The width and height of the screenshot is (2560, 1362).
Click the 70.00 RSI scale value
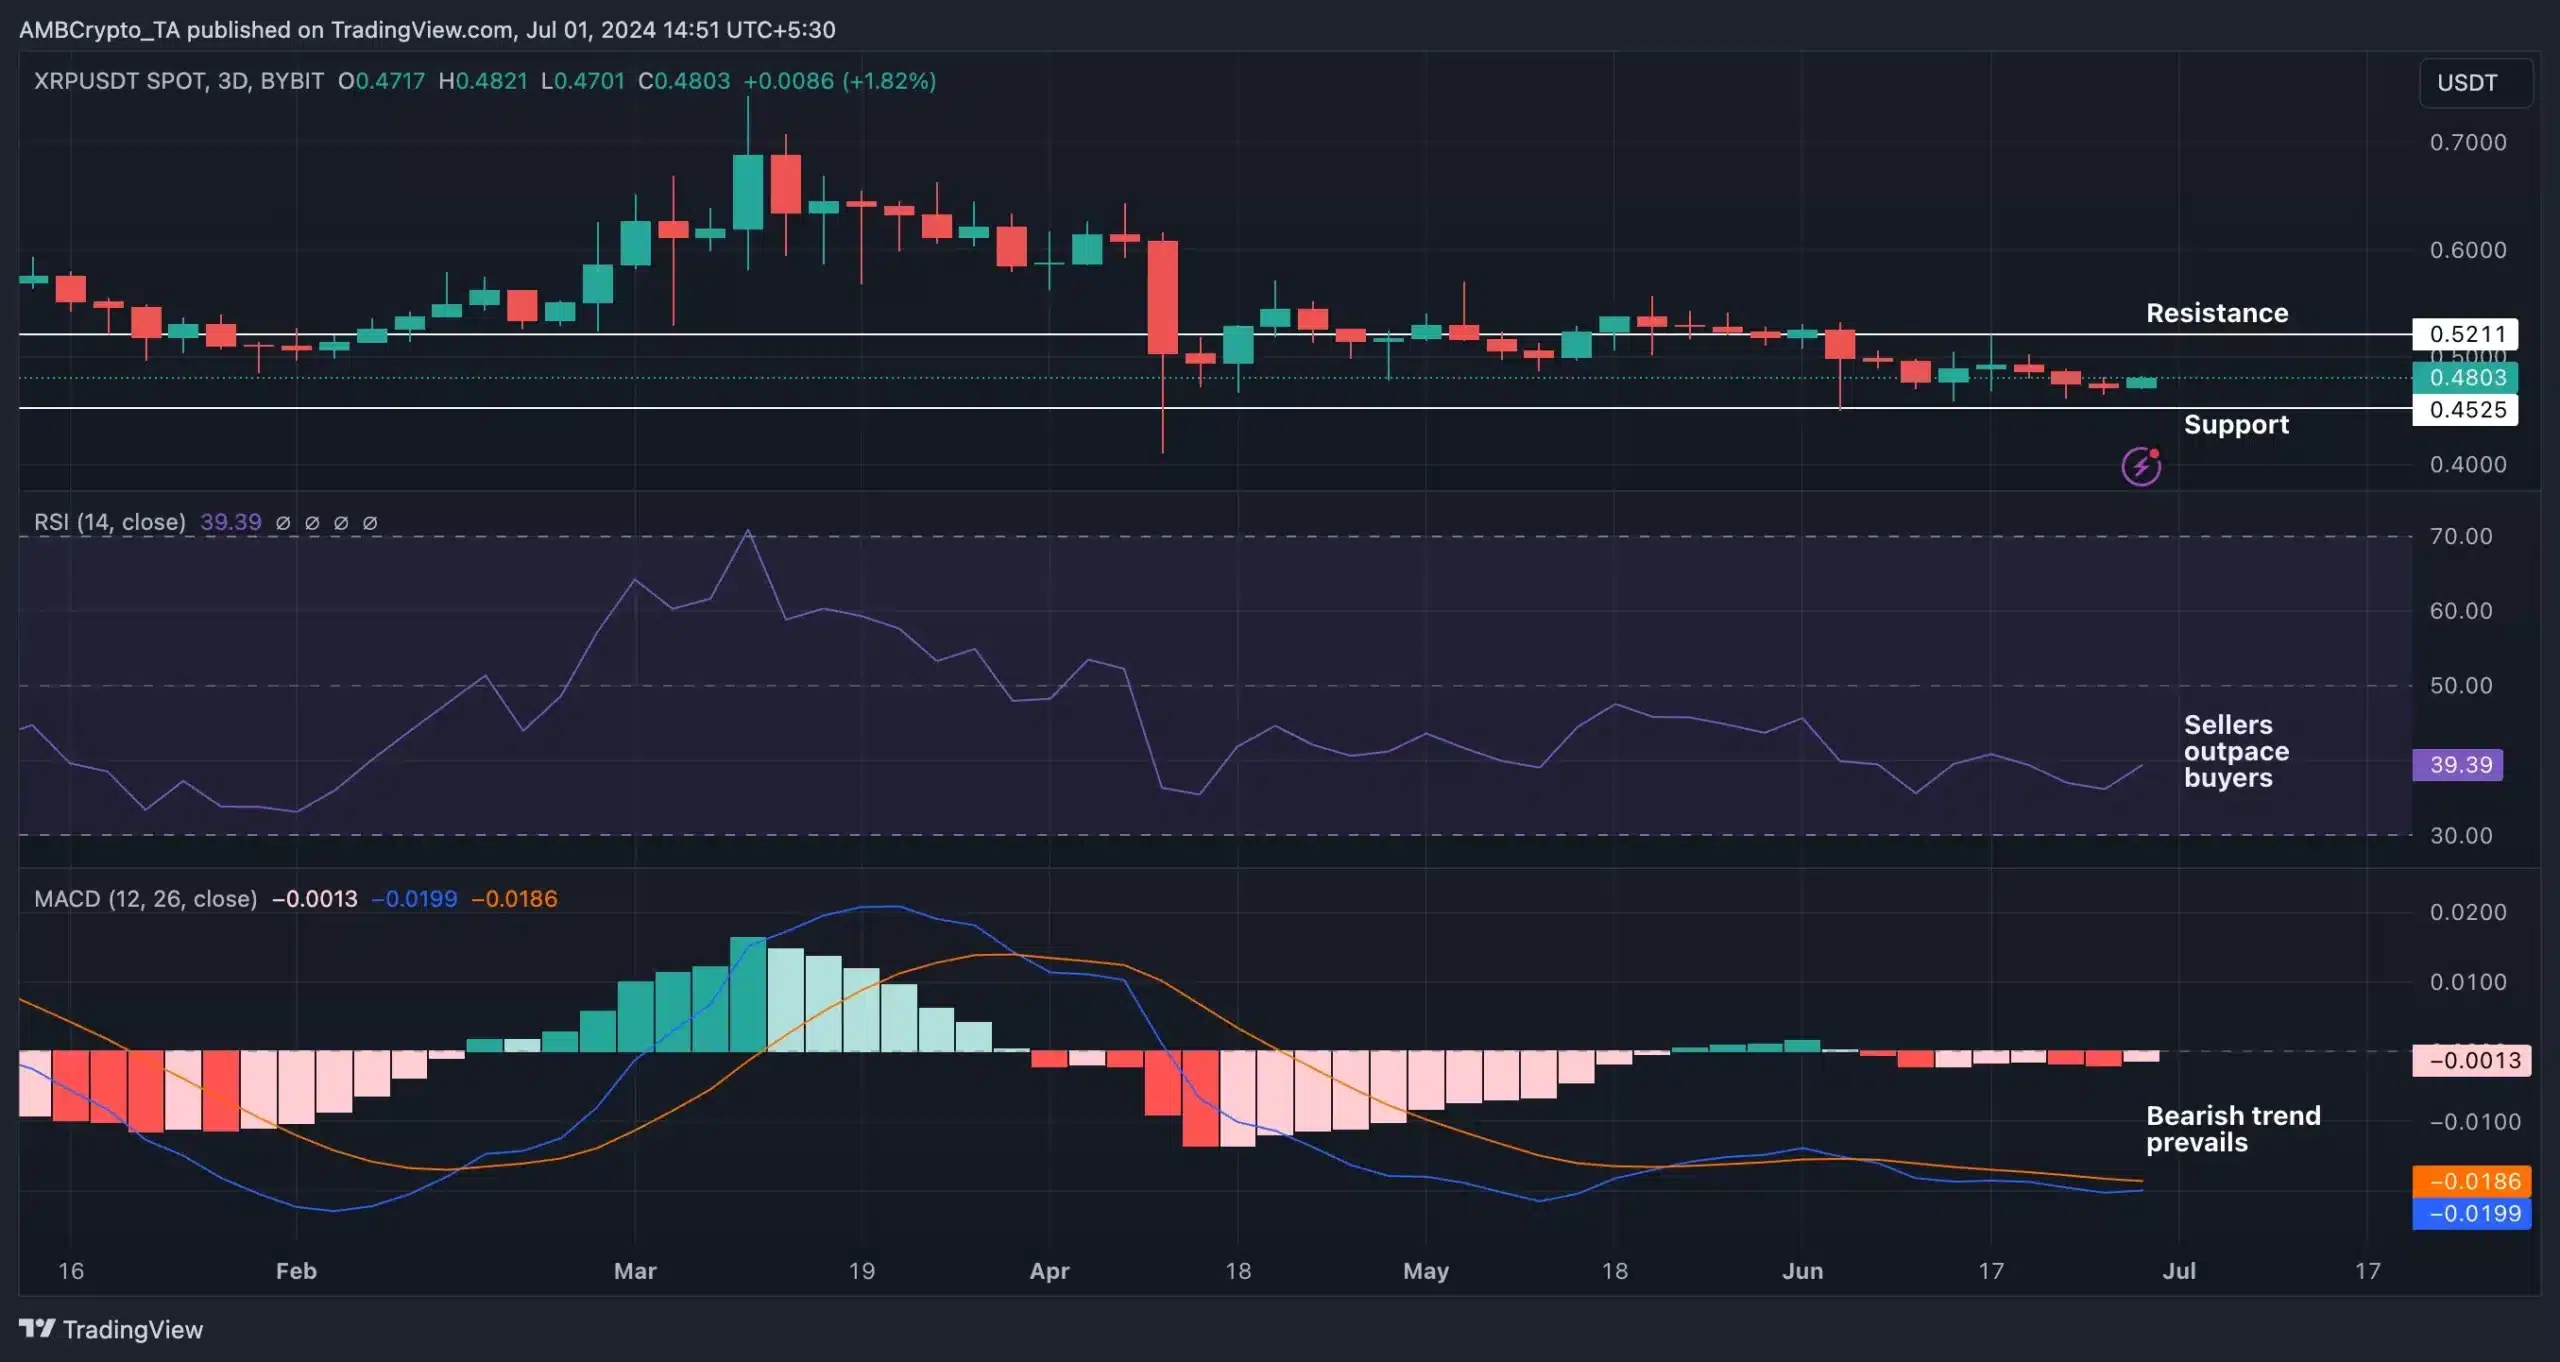click(2461, 537)
